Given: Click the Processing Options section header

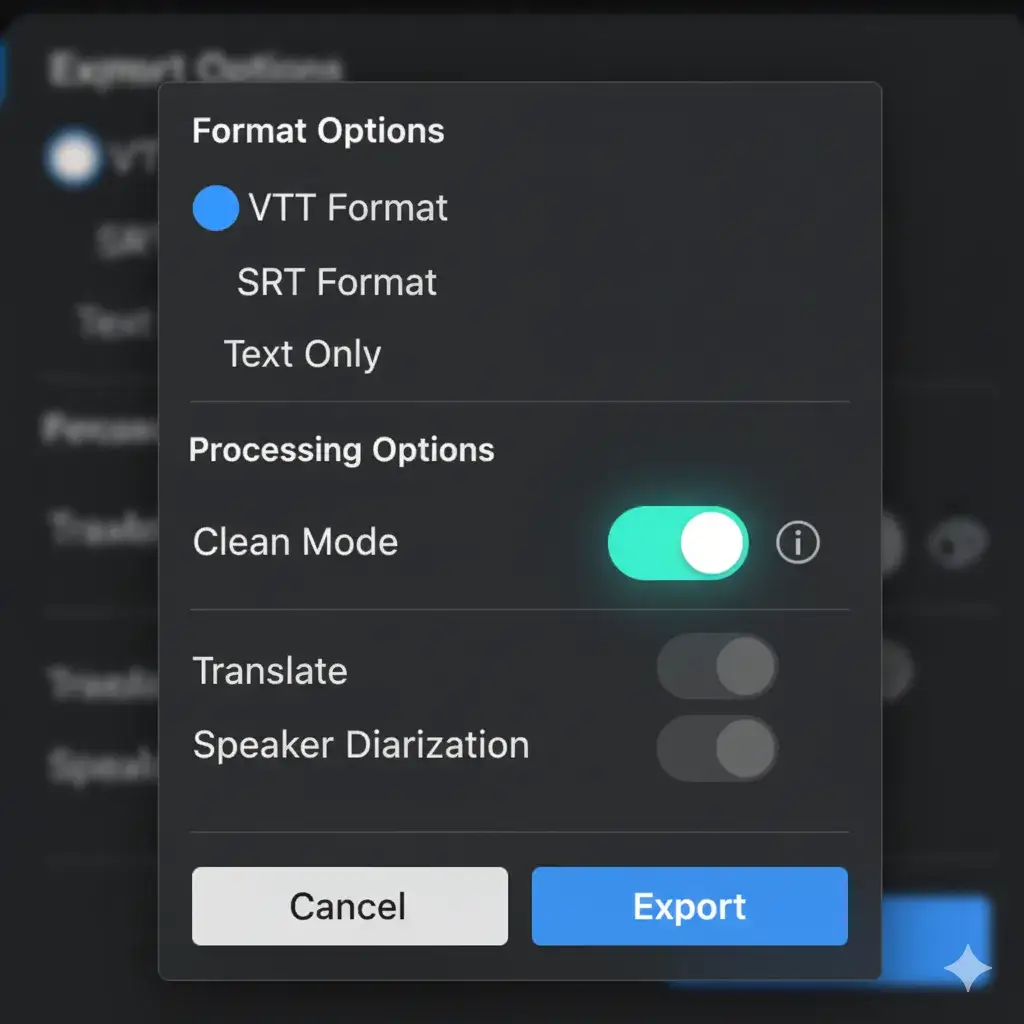Looking at the screenshot, I should (x=341, y=450).
